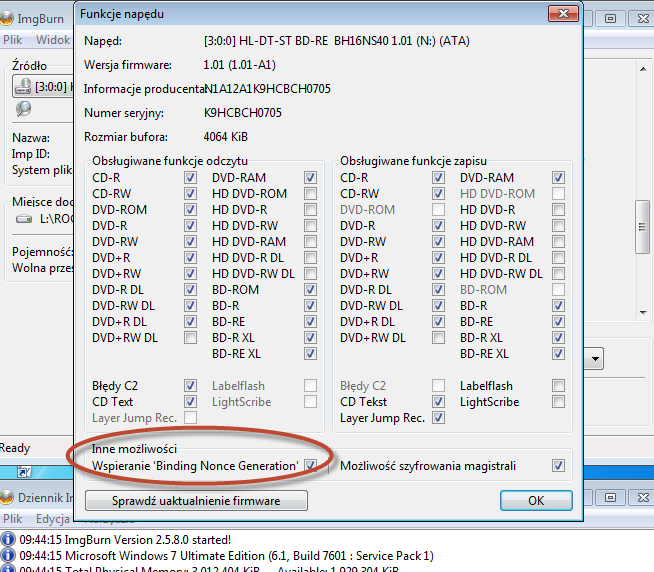Toggle the Layer Jump Rec. write checkbox
The height and width of the screenshot is (572, 654).
click(438, 418)
